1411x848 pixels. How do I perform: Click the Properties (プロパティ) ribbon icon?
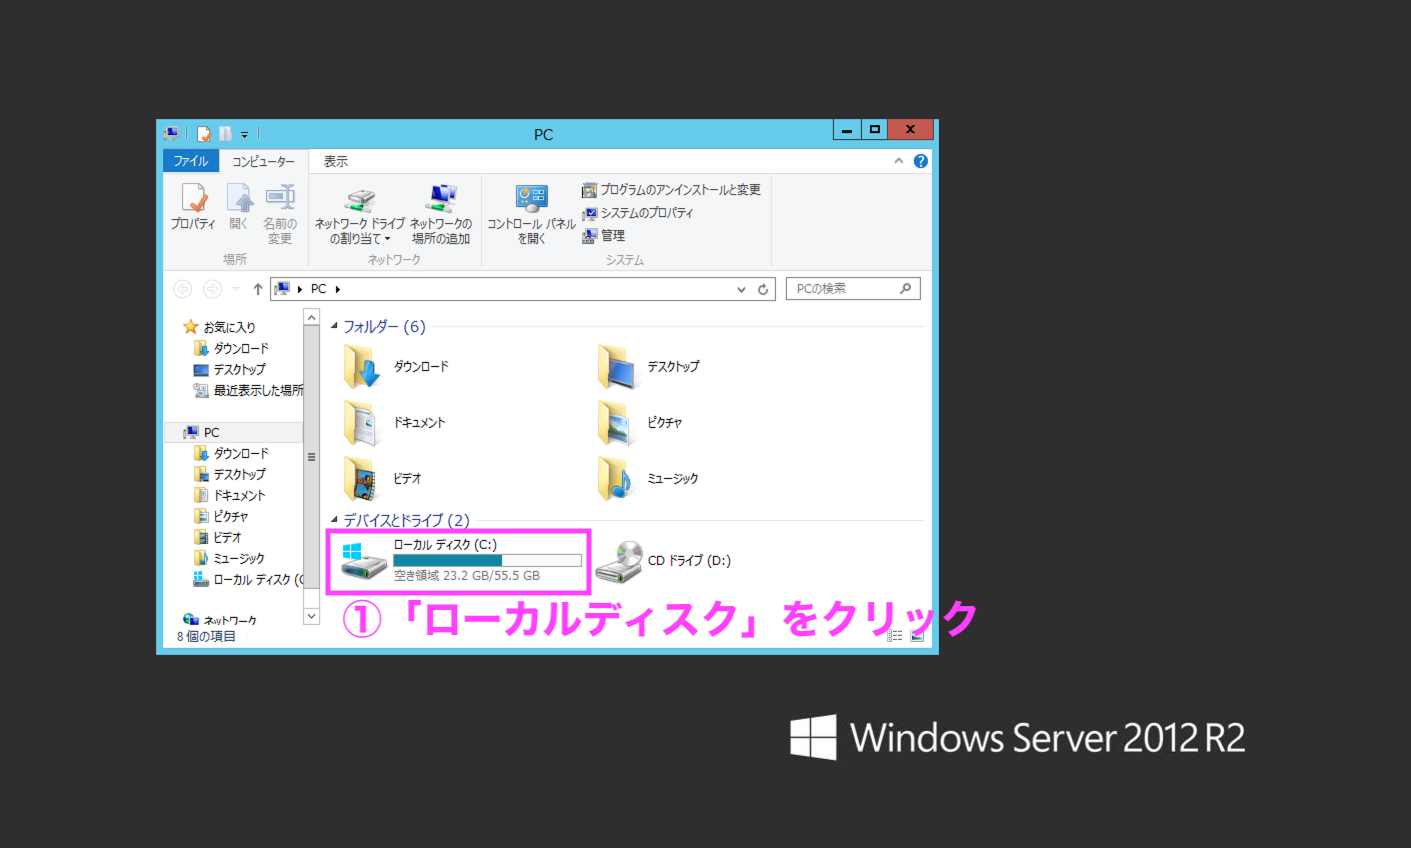[x=193, y=207]
